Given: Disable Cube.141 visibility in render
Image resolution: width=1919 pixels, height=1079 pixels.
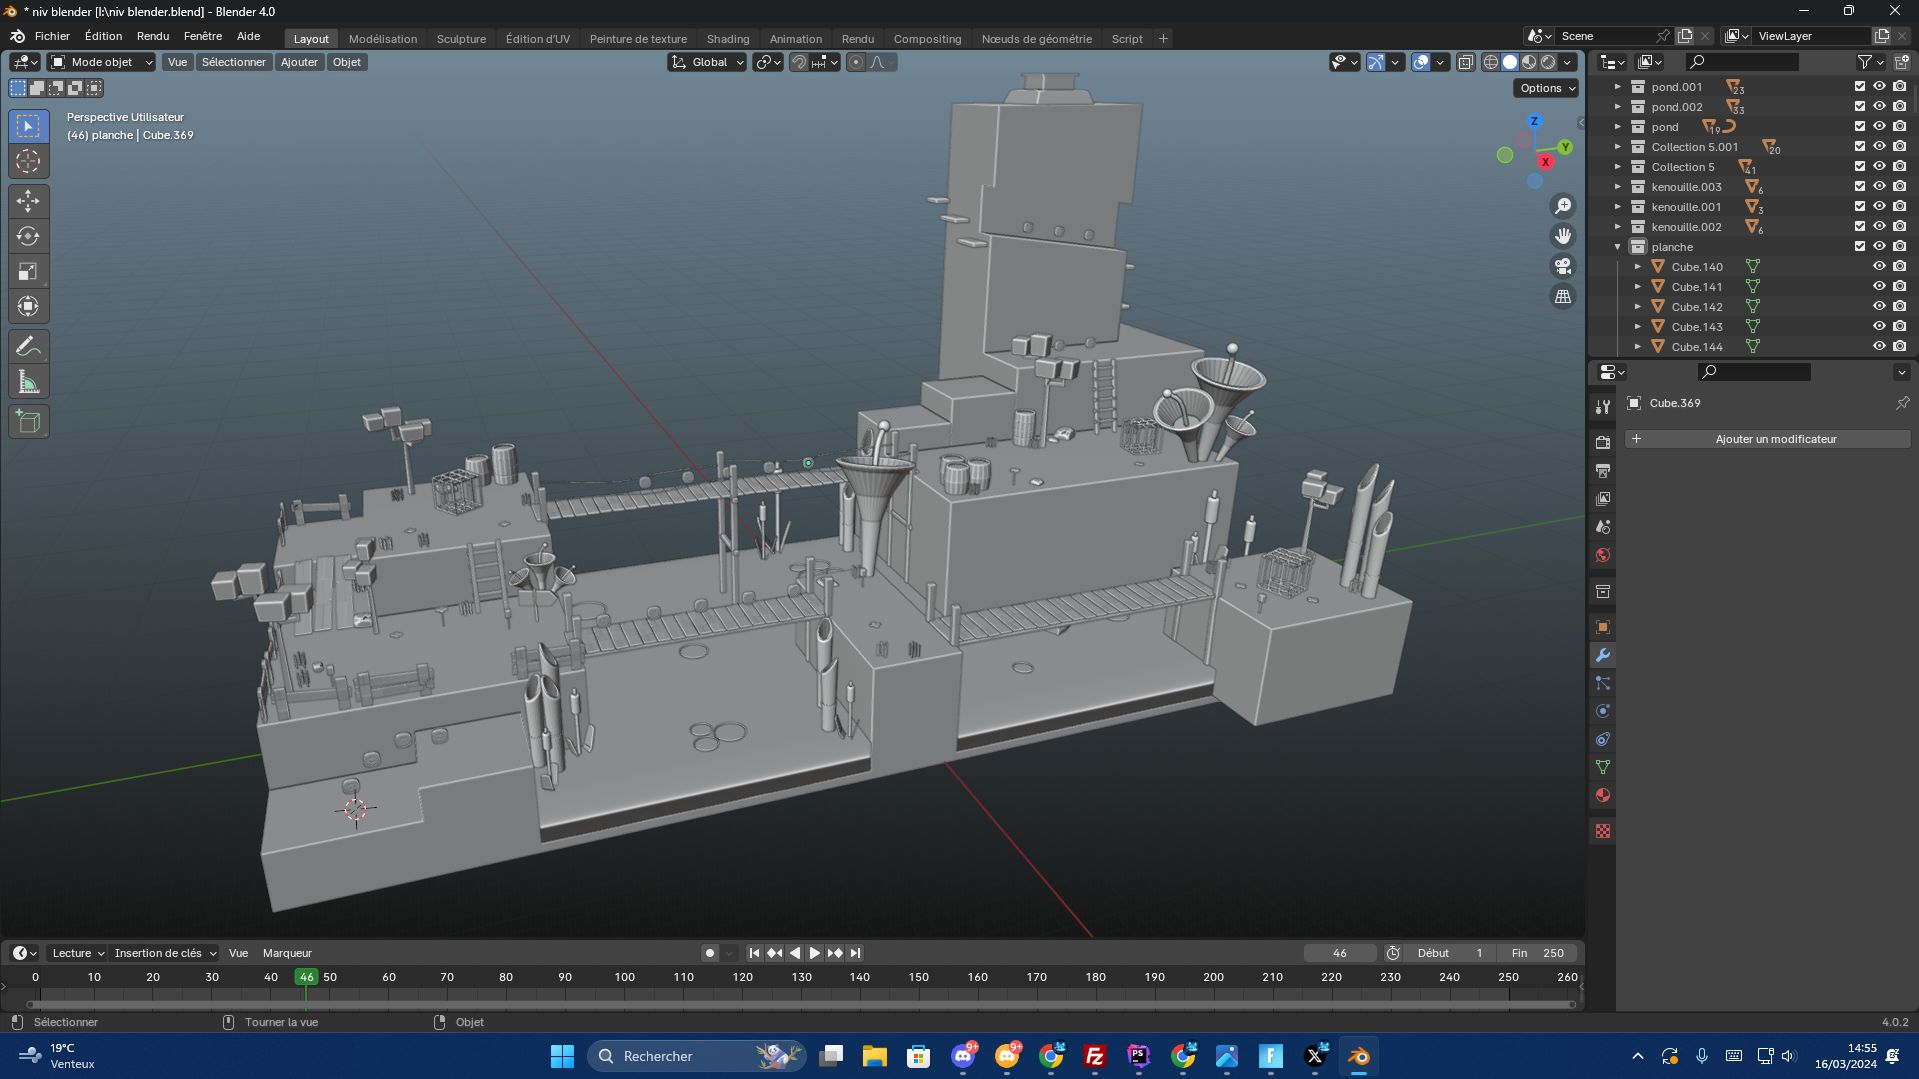Looking at the screenshot, I should pos(1899,287).
